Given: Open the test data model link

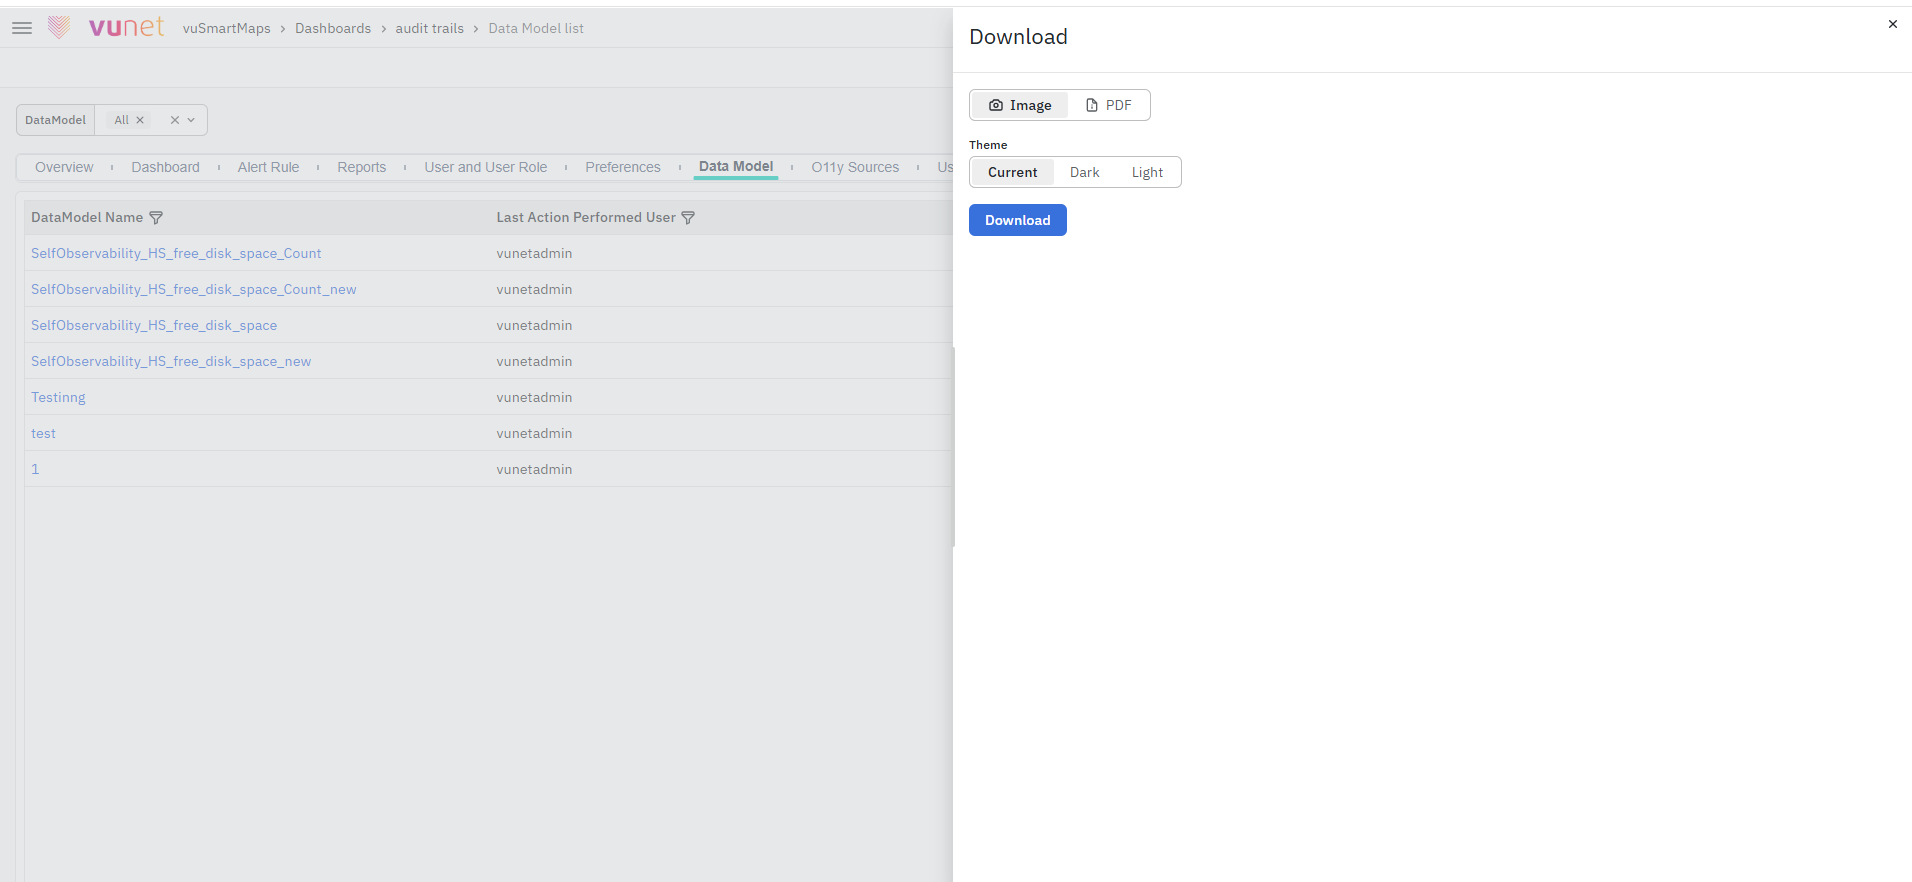Looking at the screenshot, I should (x=43, y=434).
